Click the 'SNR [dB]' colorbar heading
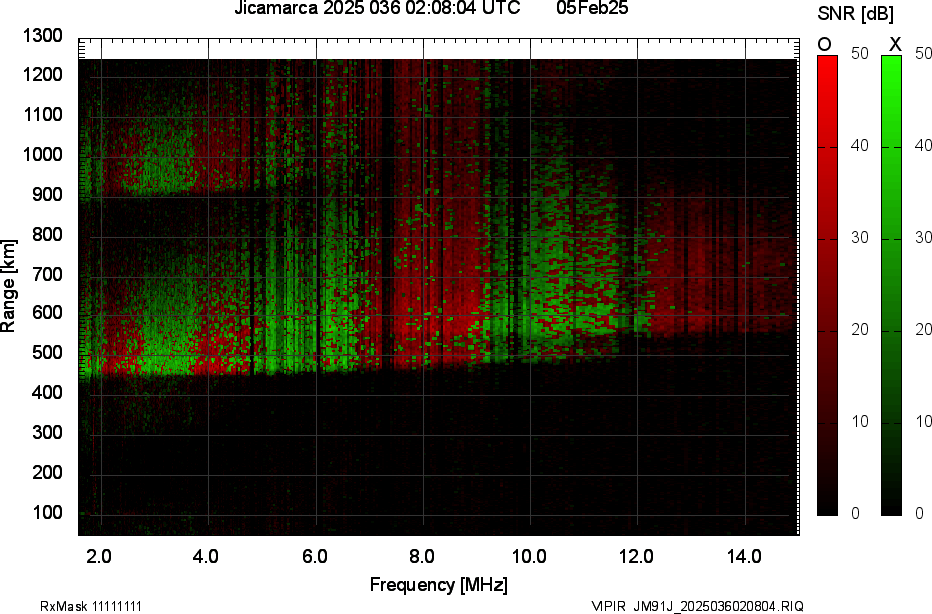Image resolution: width=932 pixels, height=614 pixels. [855, 13]
